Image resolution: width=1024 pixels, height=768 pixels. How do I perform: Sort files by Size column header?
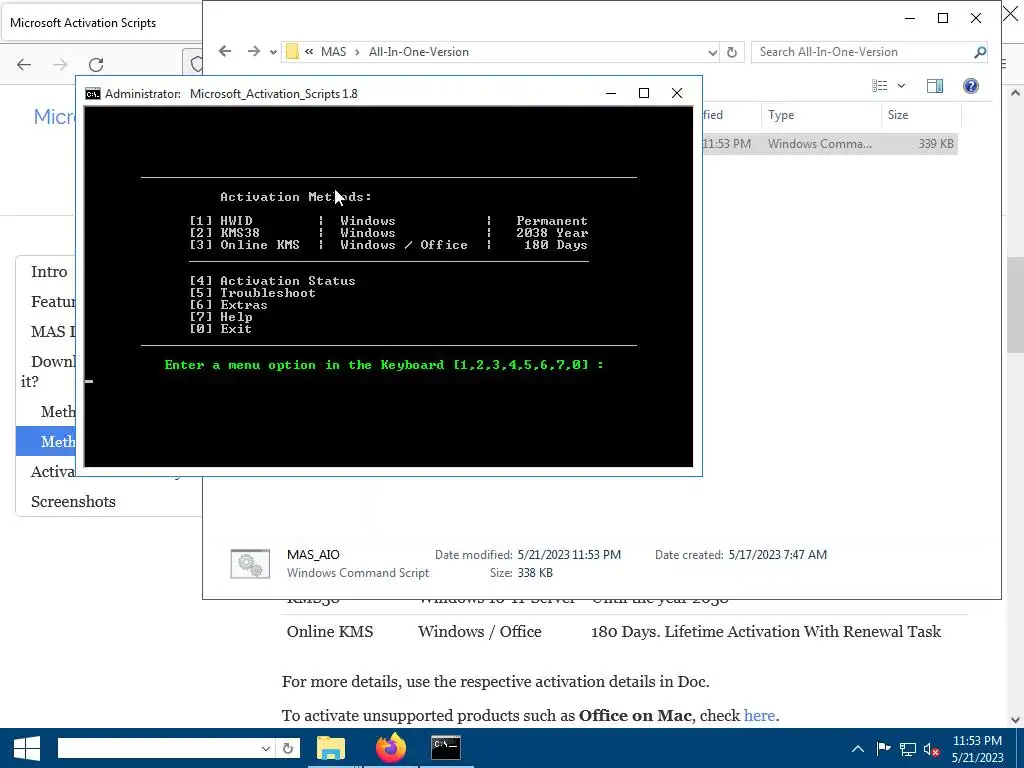pos(921,115)
